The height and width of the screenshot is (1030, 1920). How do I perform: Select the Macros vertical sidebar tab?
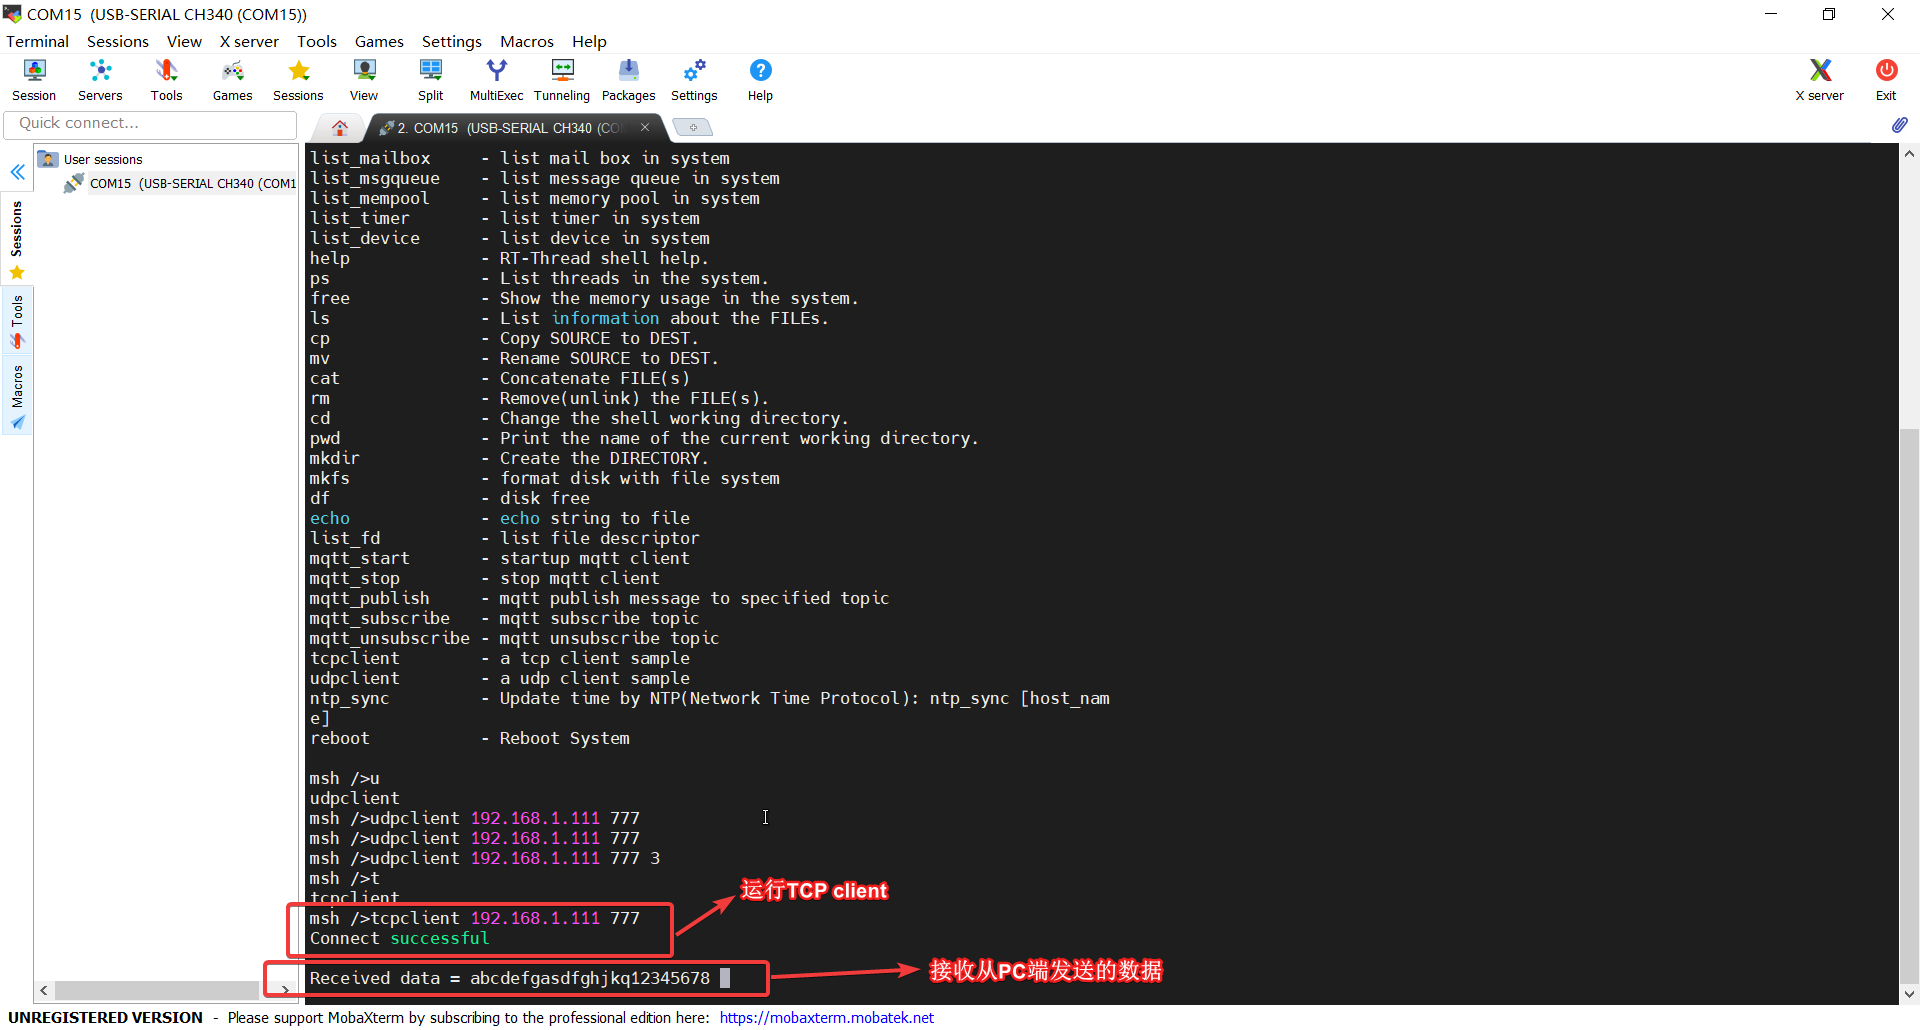17,397
